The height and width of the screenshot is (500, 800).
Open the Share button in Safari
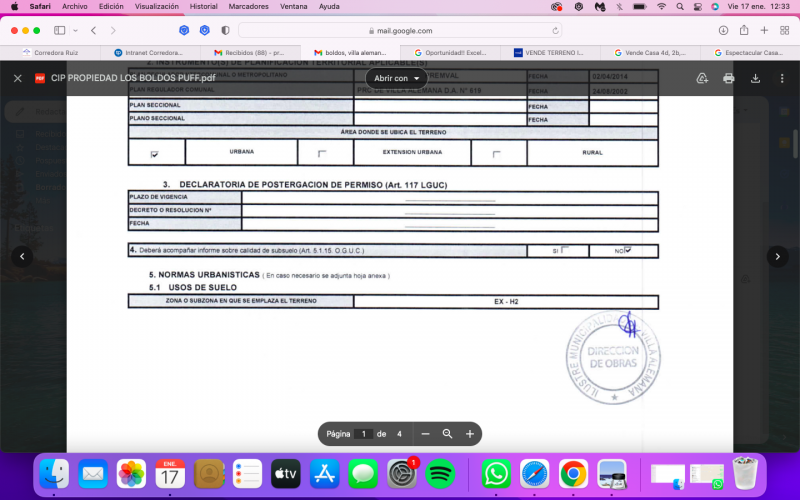coord(744,30)
